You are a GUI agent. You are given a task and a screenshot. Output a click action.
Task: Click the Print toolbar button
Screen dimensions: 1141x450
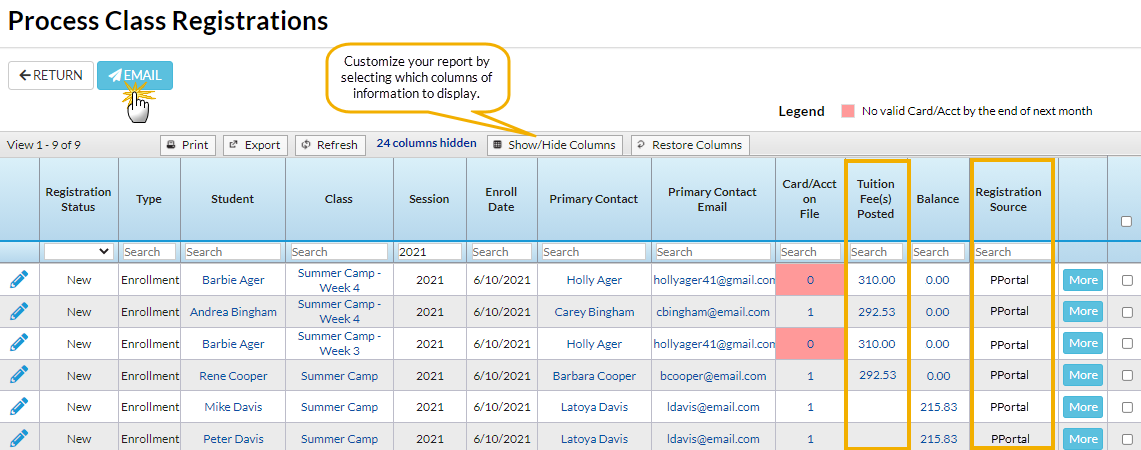point(188,145)
